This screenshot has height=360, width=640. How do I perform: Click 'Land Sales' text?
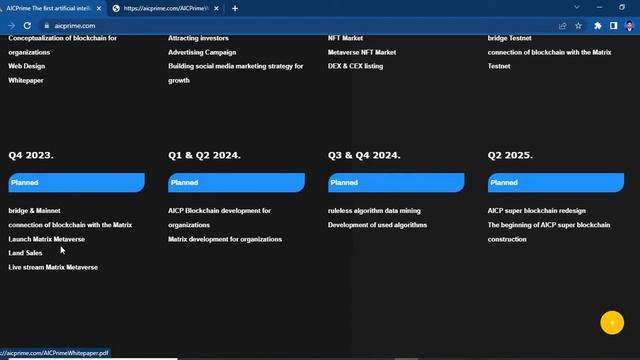(x=25, y=253)
